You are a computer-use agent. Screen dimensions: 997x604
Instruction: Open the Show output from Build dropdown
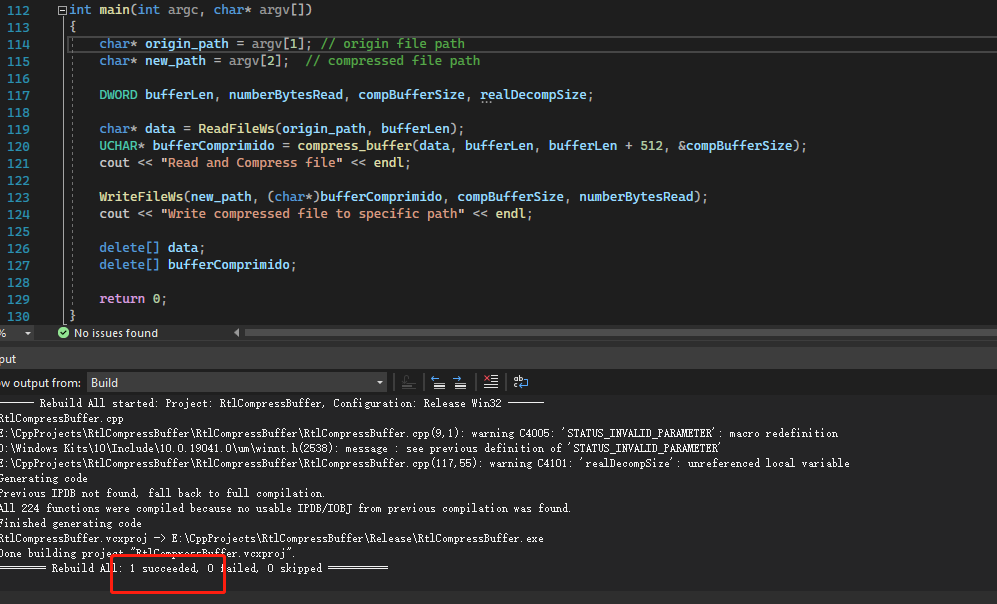[x=237, y=383]
